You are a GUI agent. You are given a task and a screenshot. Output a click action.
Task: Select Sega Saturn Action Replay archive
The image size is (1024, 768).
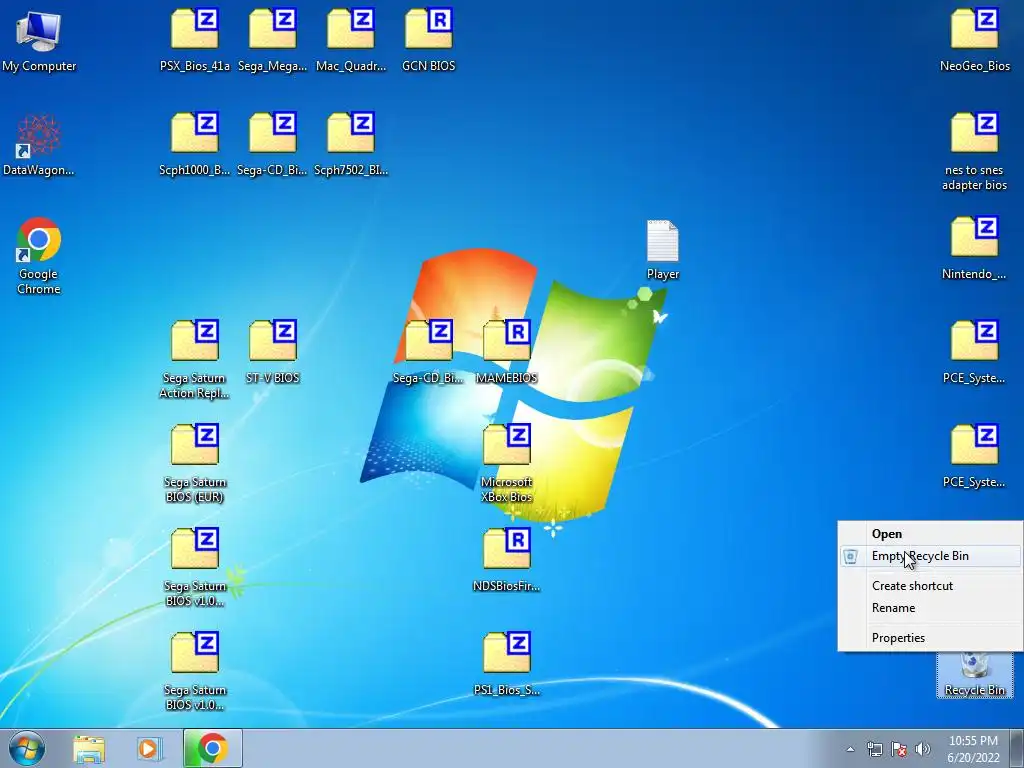pyautogui.click(x=195, y=360)
